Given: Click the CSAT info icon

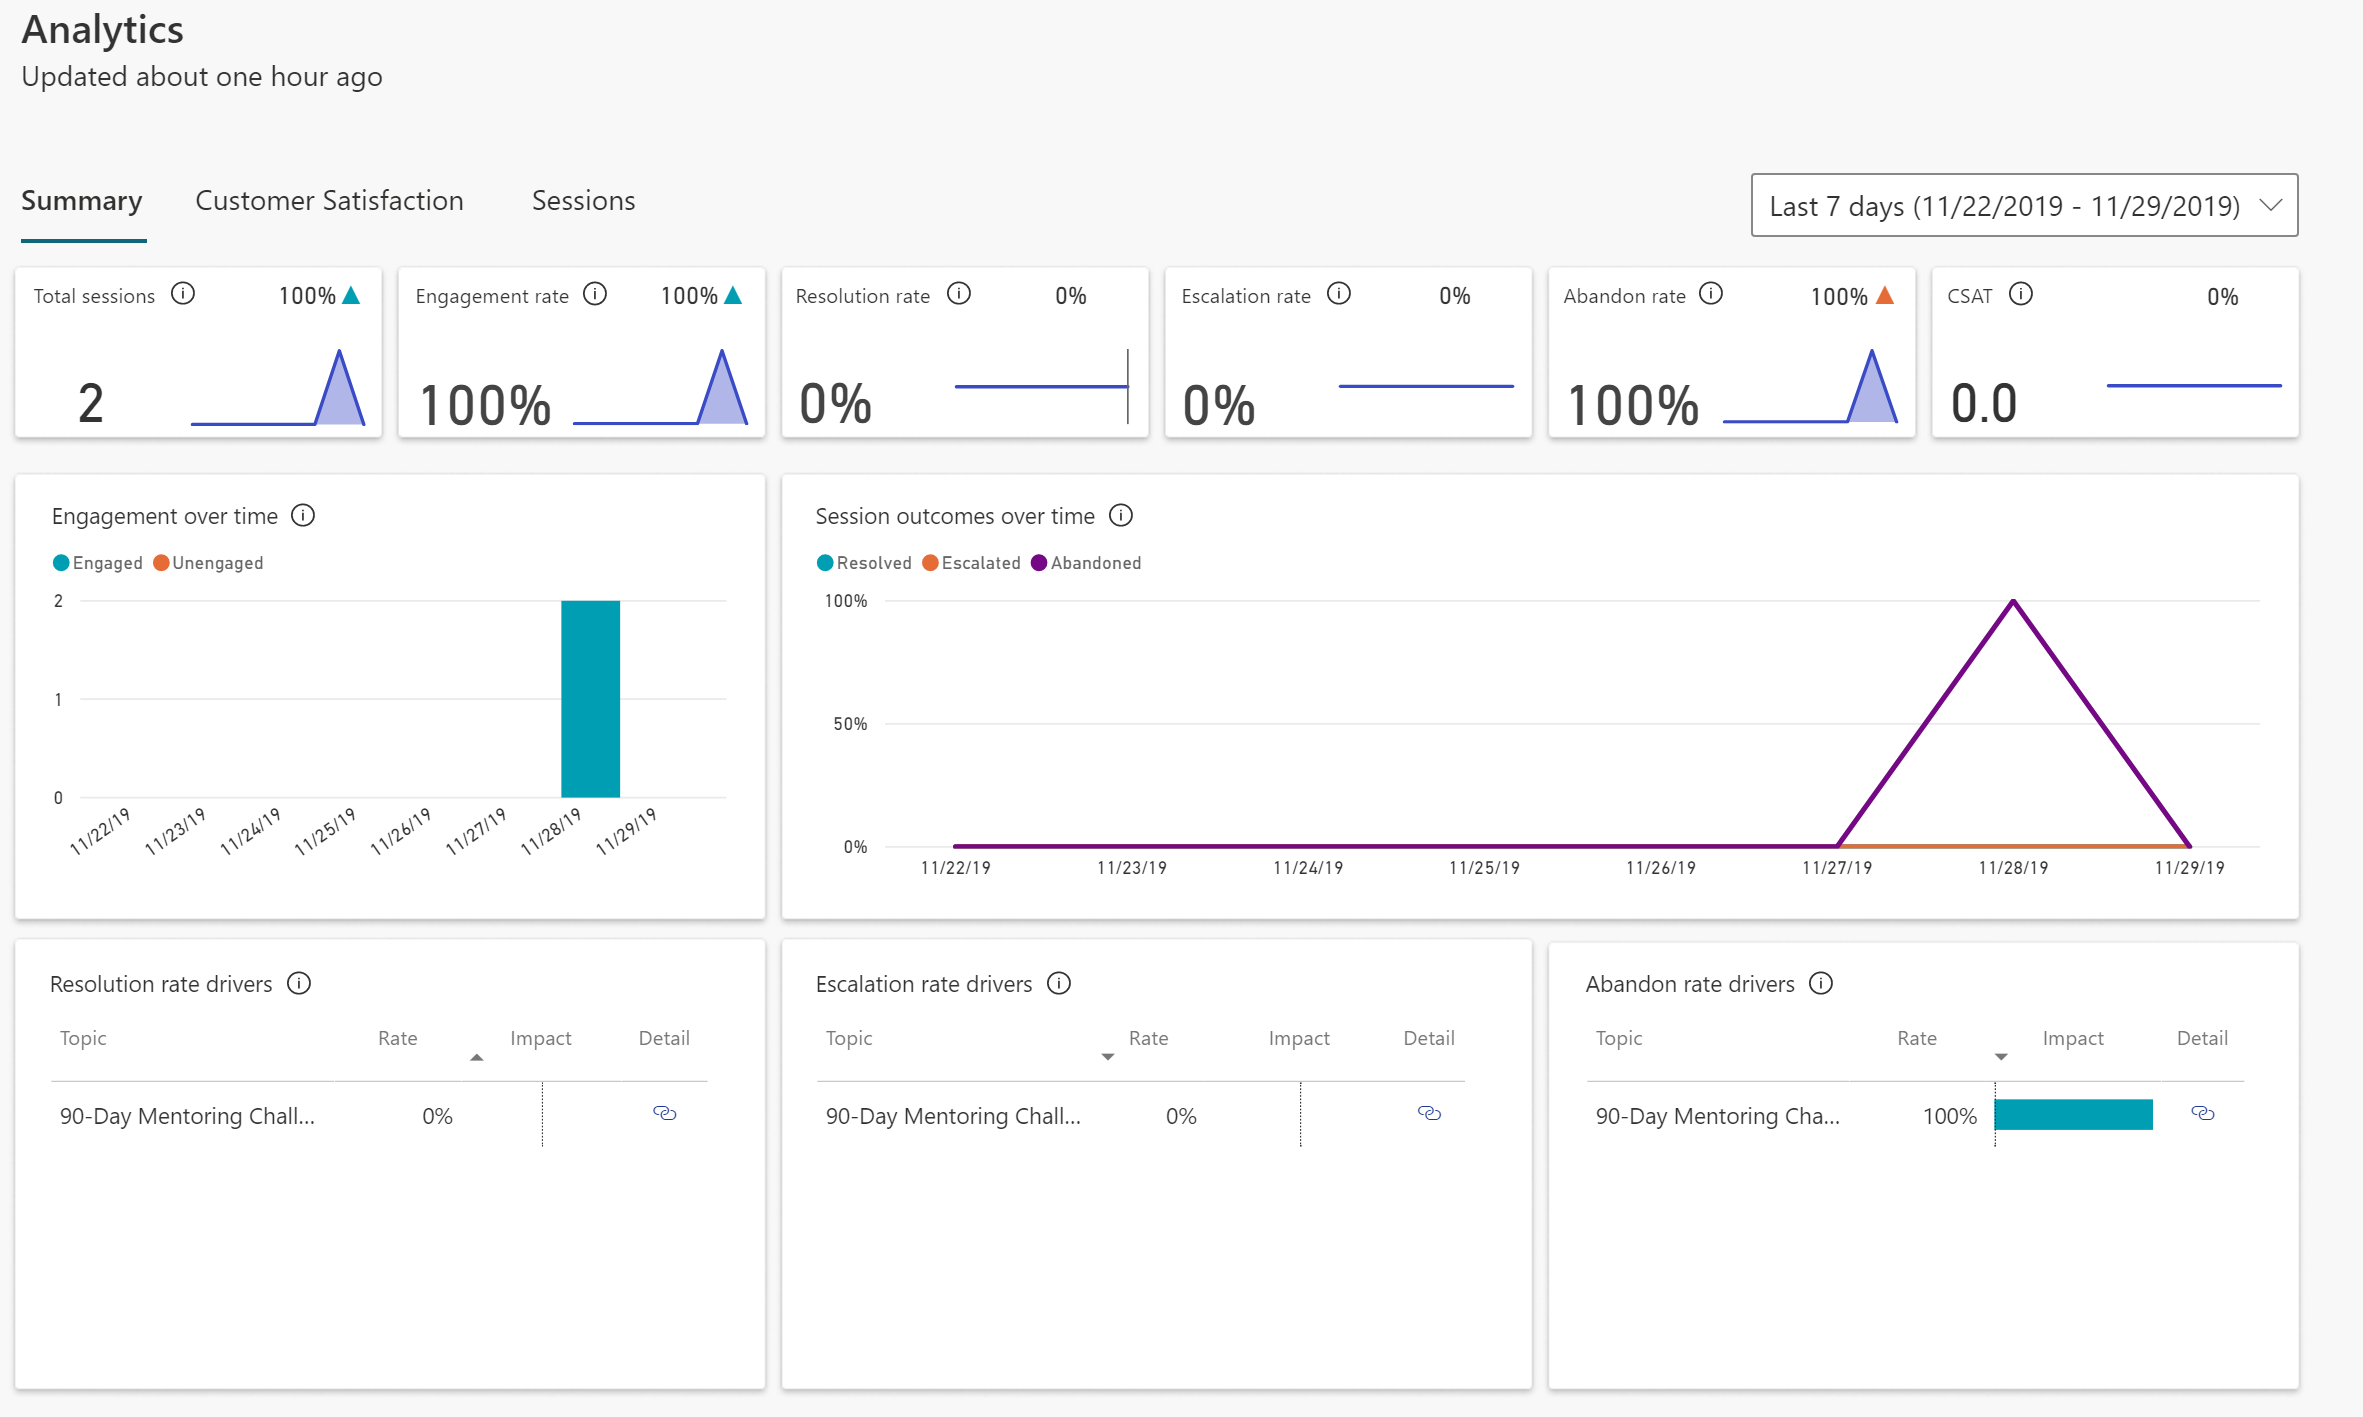Looking at the screenshot, I should 2021,294.
